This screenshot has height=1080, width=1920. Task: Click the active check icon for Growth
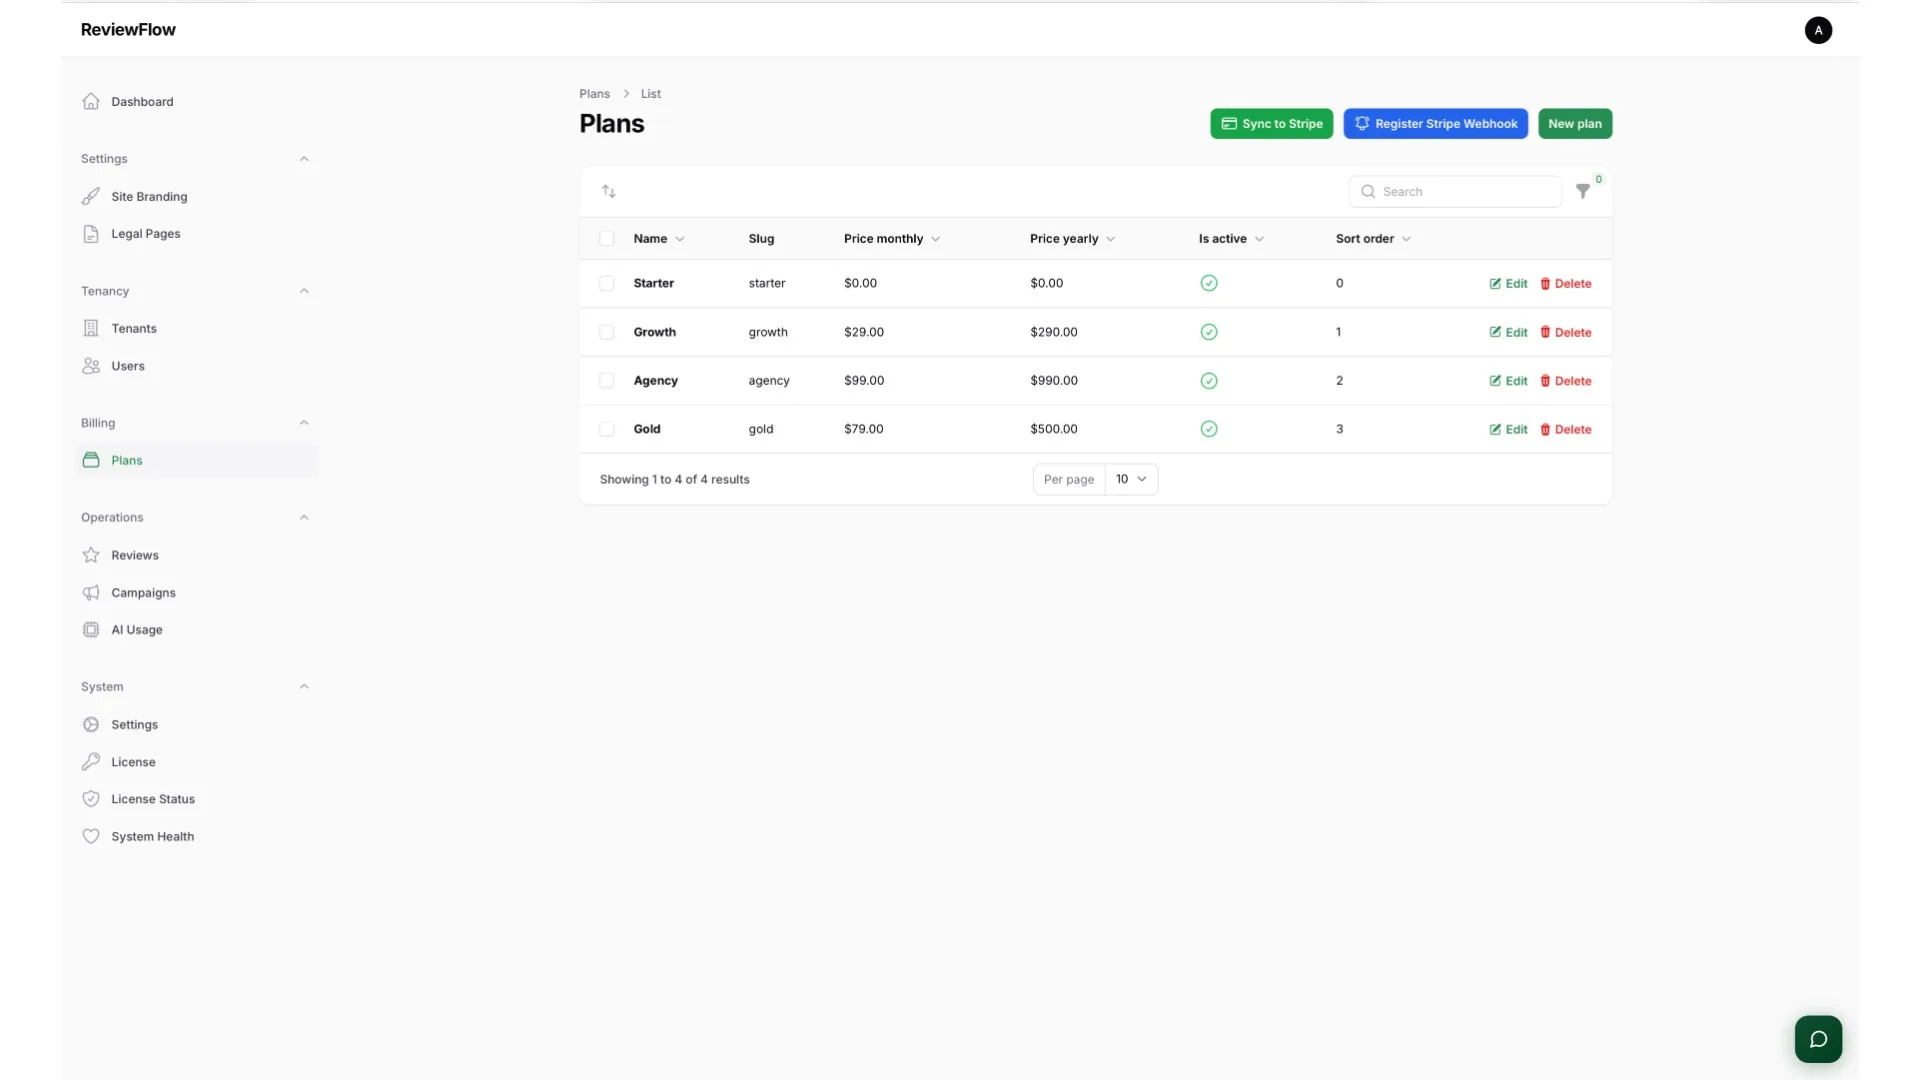click(x=1209, y=332)
